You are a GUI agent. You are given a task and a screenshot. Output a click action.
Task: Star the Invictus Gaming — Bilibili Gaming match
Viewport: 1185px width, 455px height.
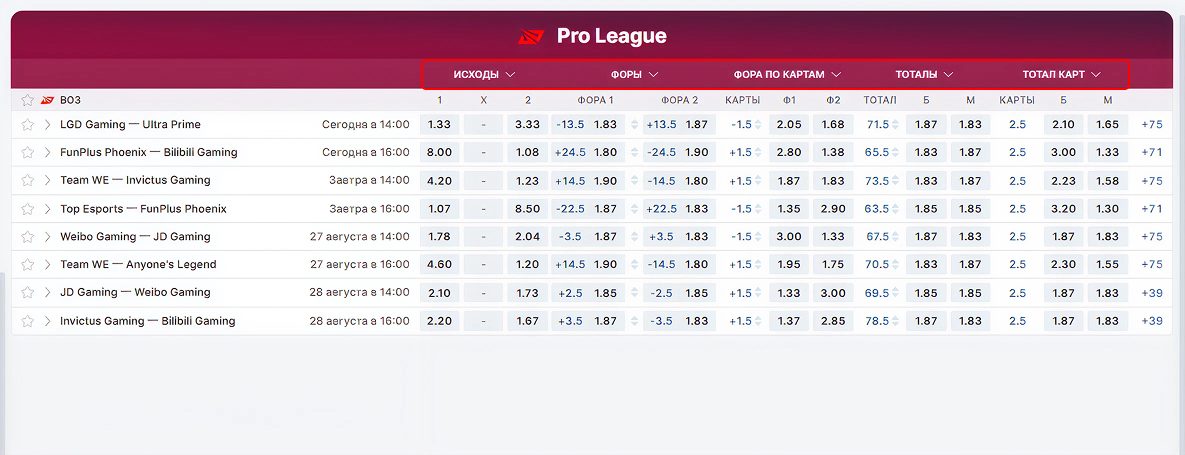[x=28, y=321]
